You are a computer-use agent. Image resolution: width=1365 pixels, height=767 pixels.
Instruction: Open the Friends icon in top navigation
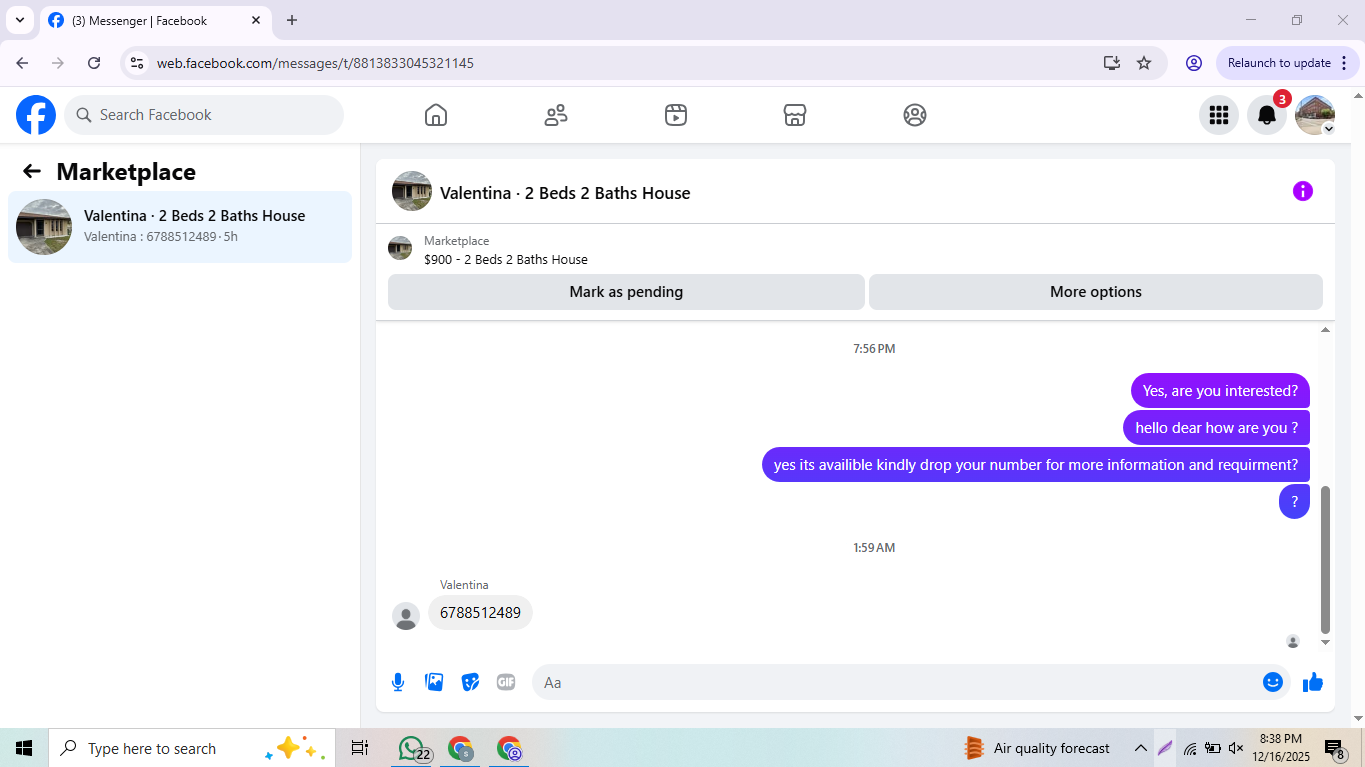556,115
